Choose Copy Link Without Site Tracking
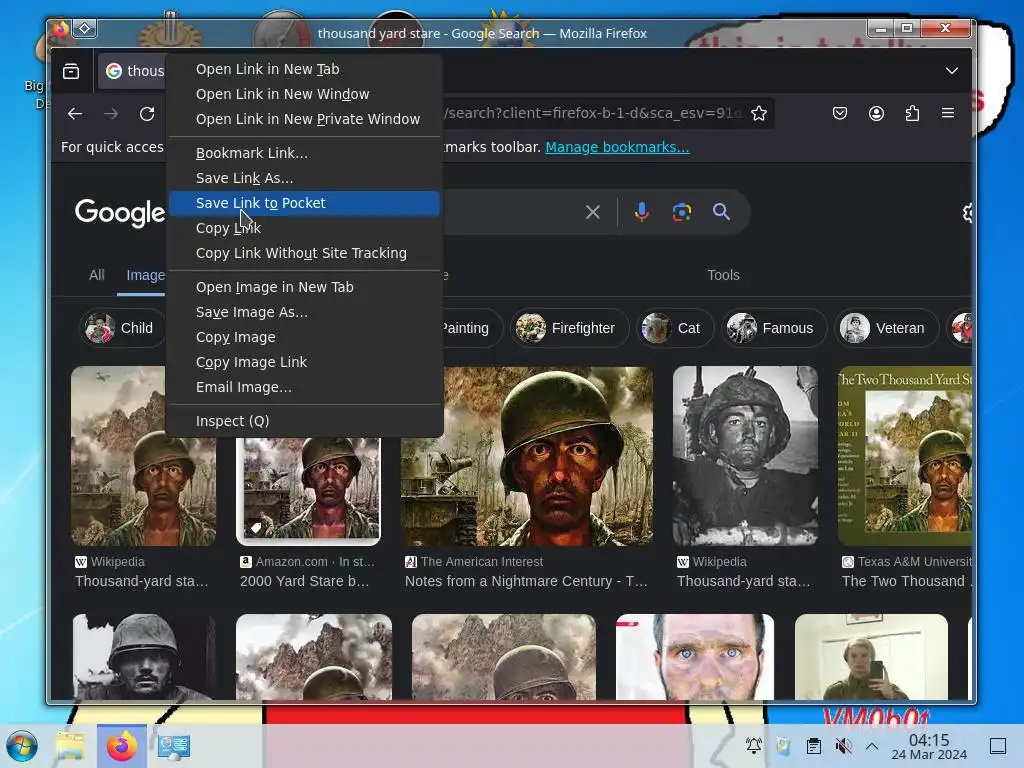This screenshot has height=768, width=1024. click(x=304, y=253)
